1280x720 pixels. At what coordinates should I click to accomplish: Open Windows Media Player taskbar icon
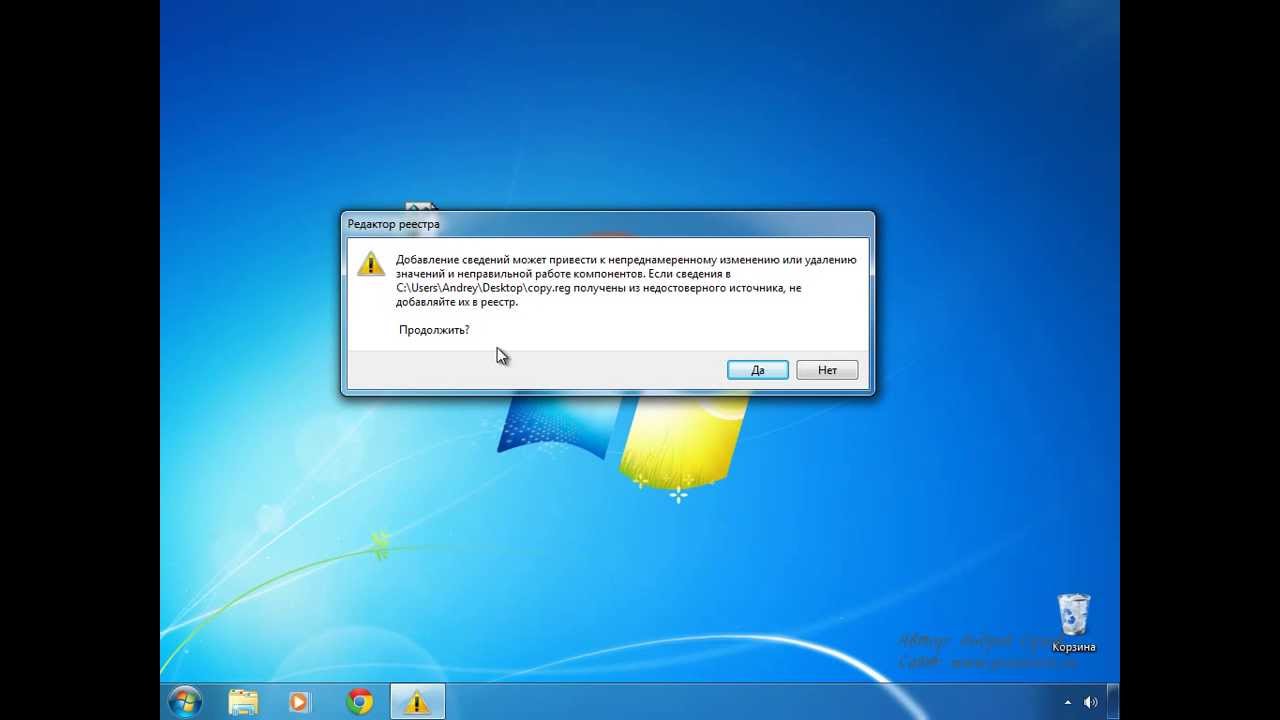pyautogui.click(x=299, y=702)
